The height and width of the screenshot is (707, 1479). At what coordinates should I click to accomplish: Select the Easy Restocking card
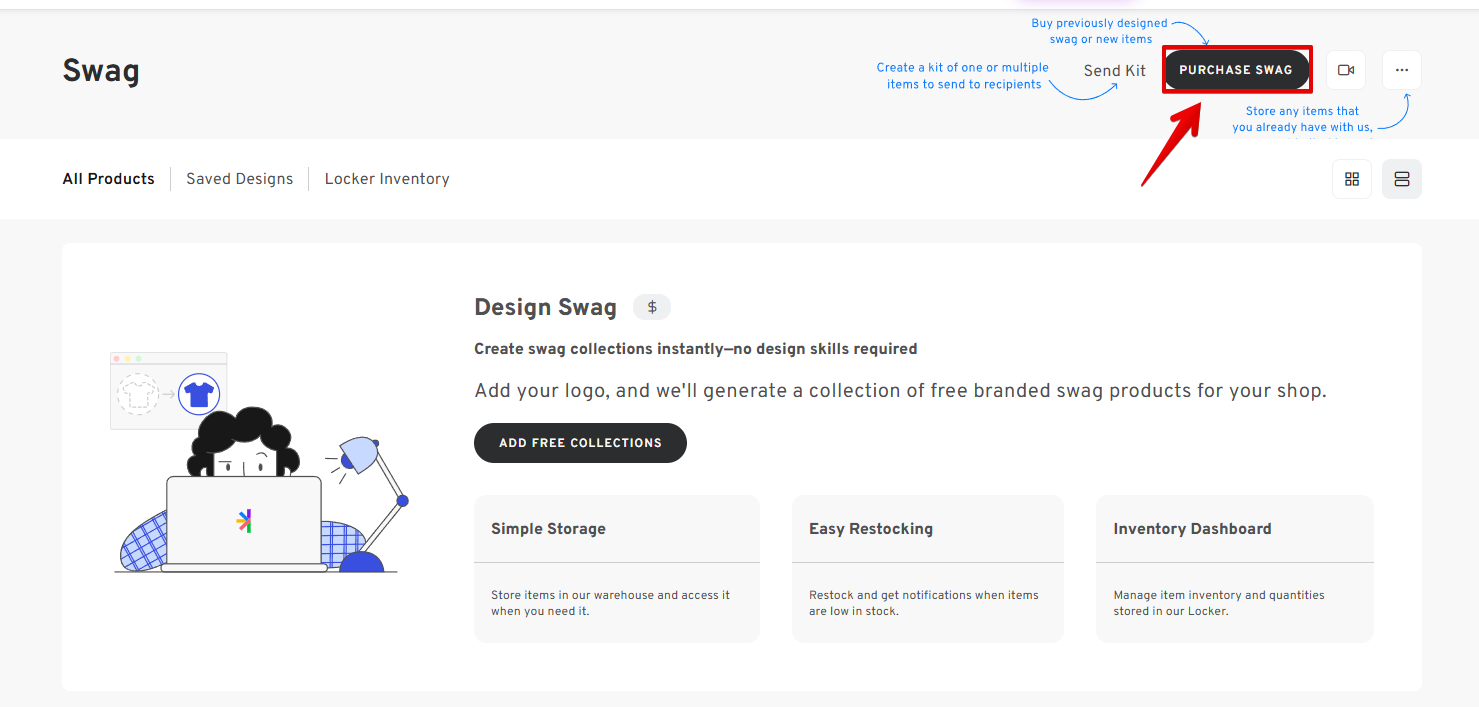pos(927,568)
